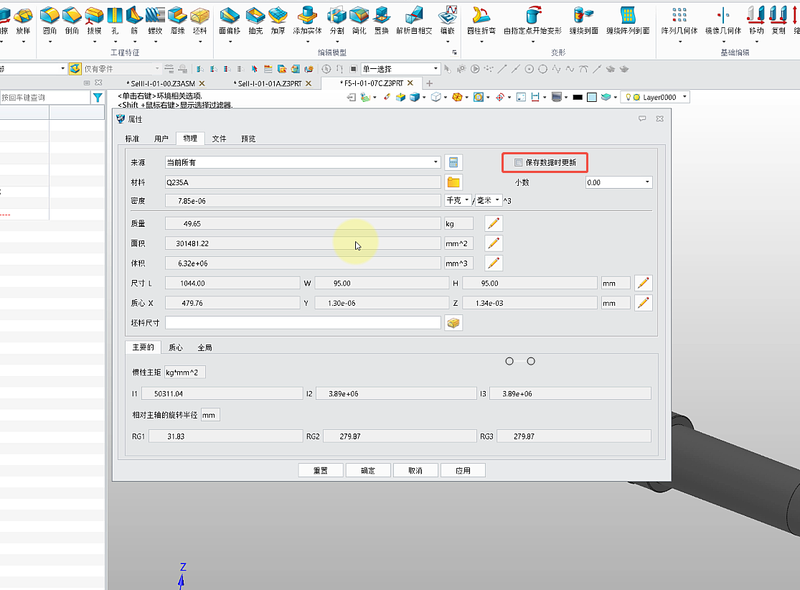Click the 应用 button

tap(462, 470)
